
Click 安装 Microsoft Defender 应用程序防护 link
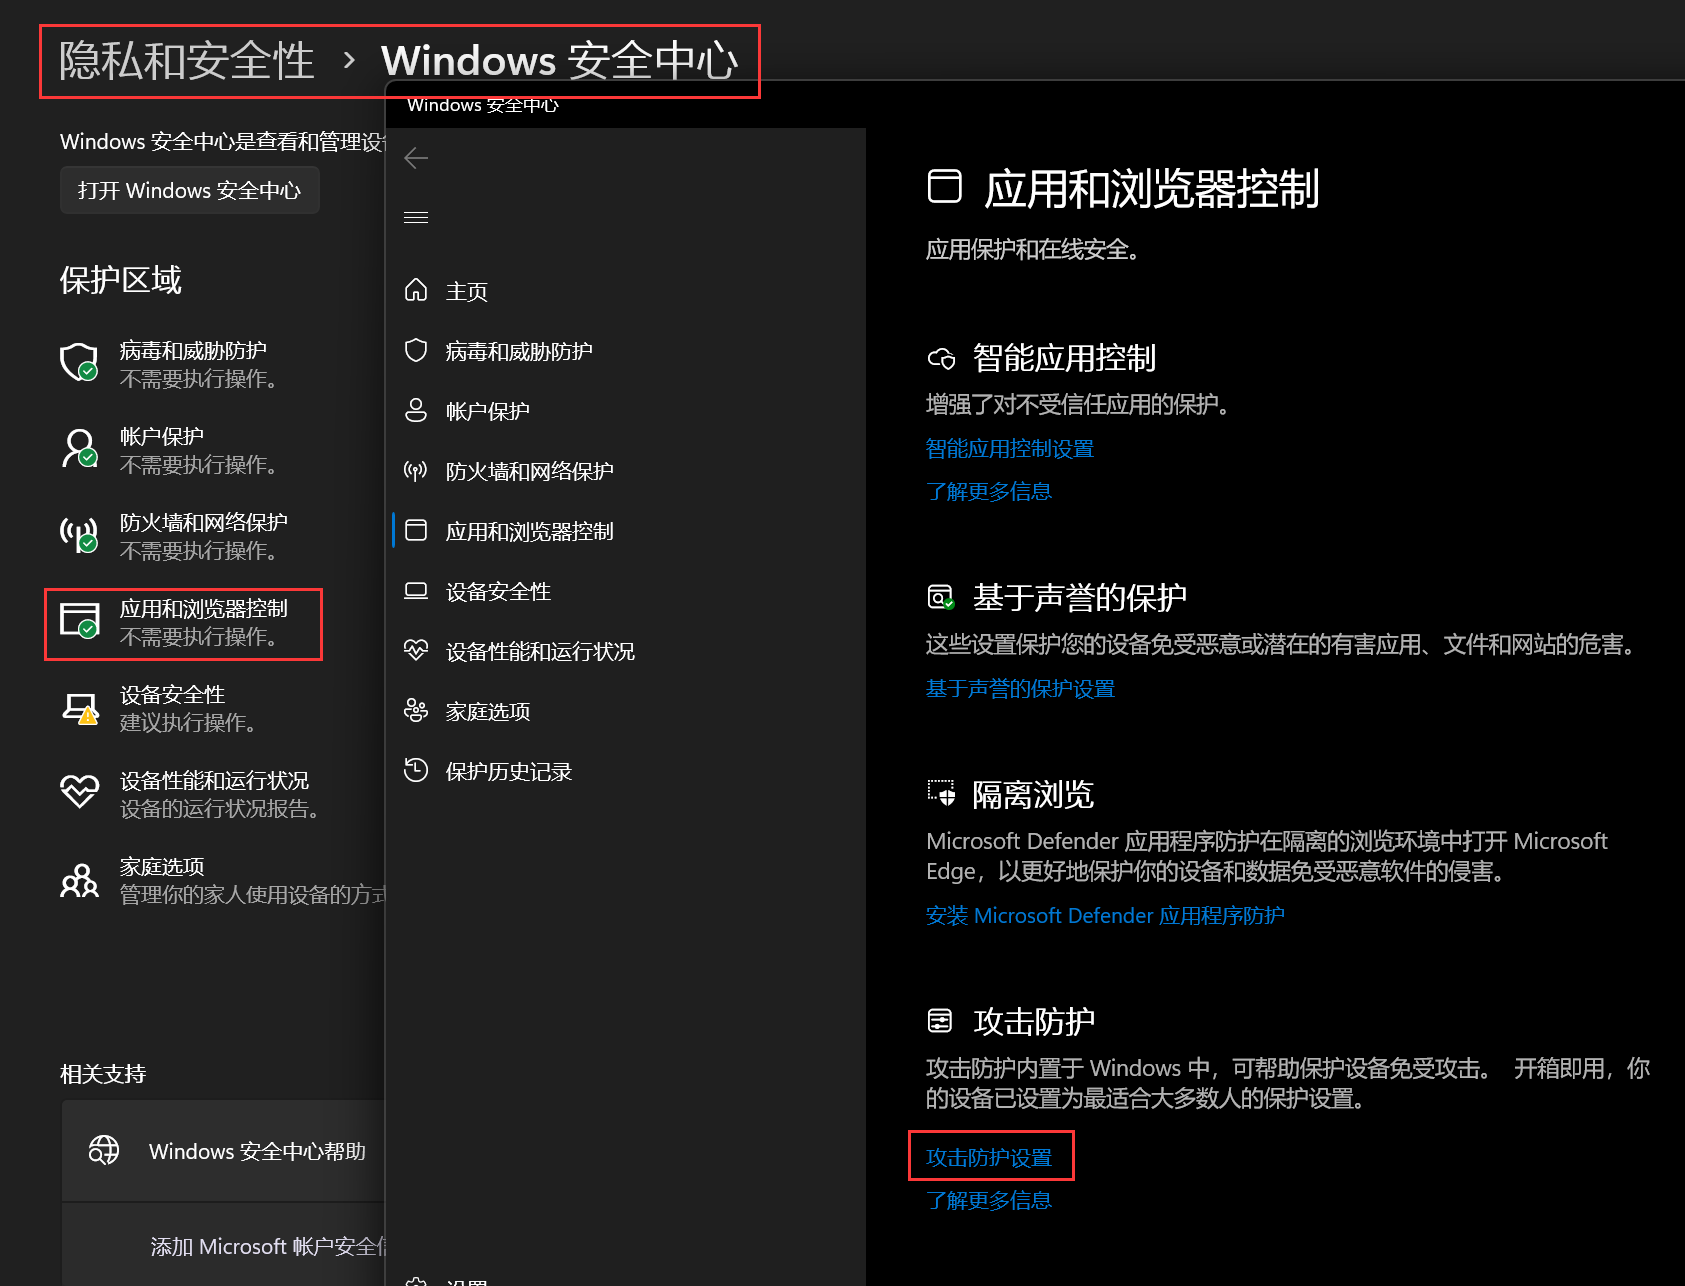point(1105,916)
